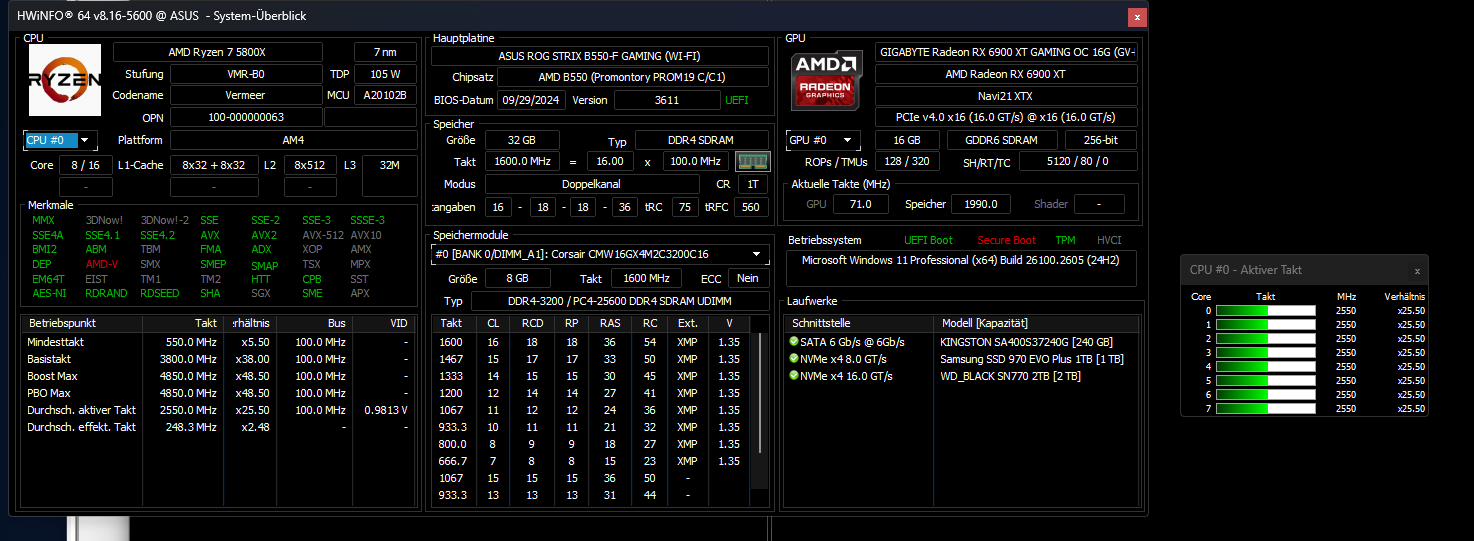Click the PCIe v4.0 x16 field
The width and height of the screenshot is (1474, 541).
point(1006,118)
